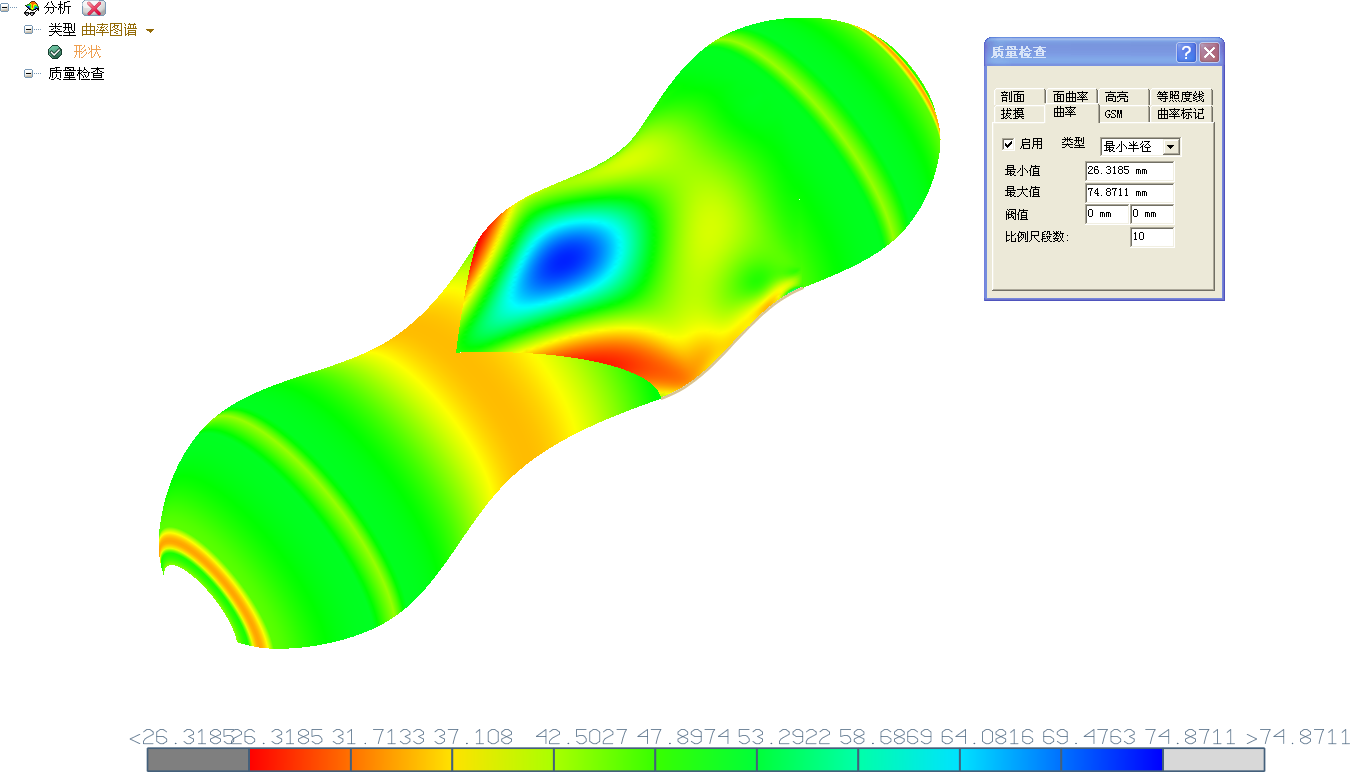Click the help question mark in 质量检查 dialog

(x=1185, y=53)
